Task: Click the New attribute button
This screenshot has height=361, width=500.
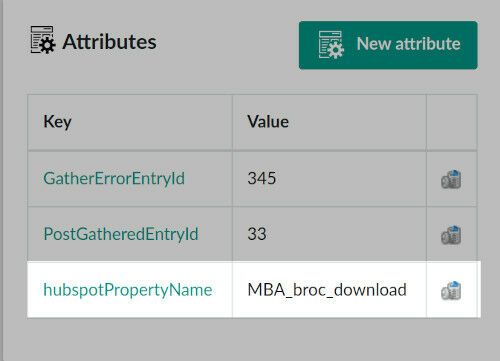Action: 388,45
